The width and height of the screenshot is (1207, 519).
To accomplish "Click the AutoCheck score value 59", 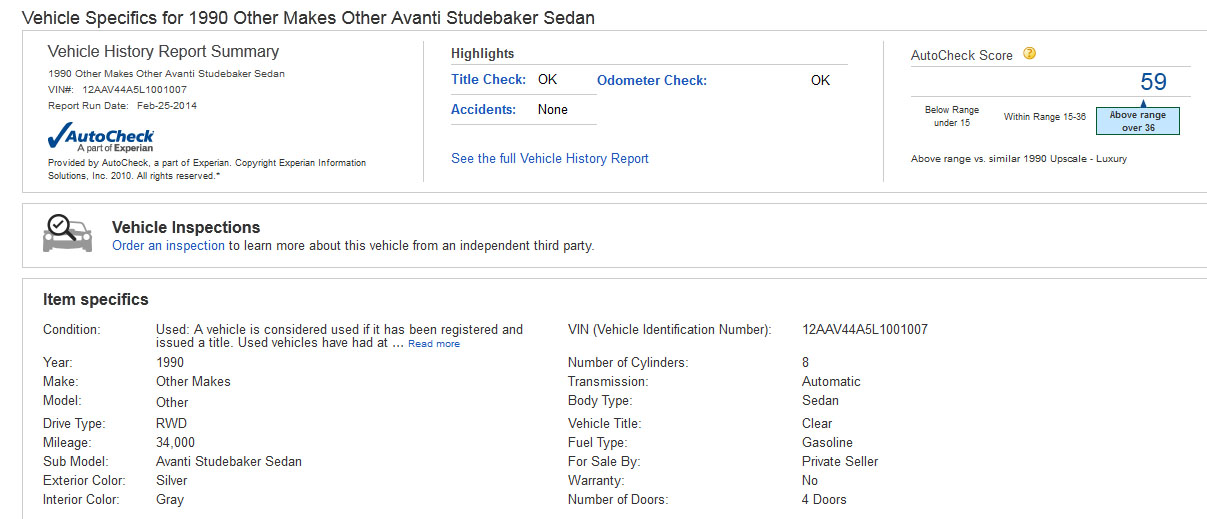I will pos(1154,82).
